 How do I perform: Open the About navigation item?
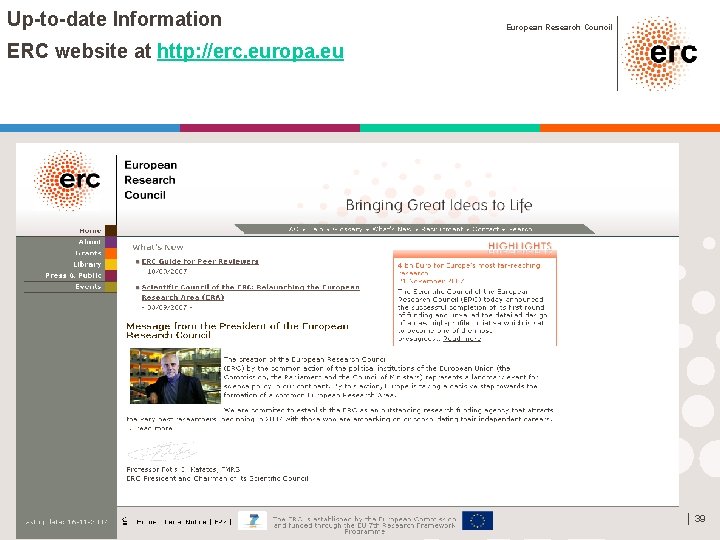(x=90, y=242)
